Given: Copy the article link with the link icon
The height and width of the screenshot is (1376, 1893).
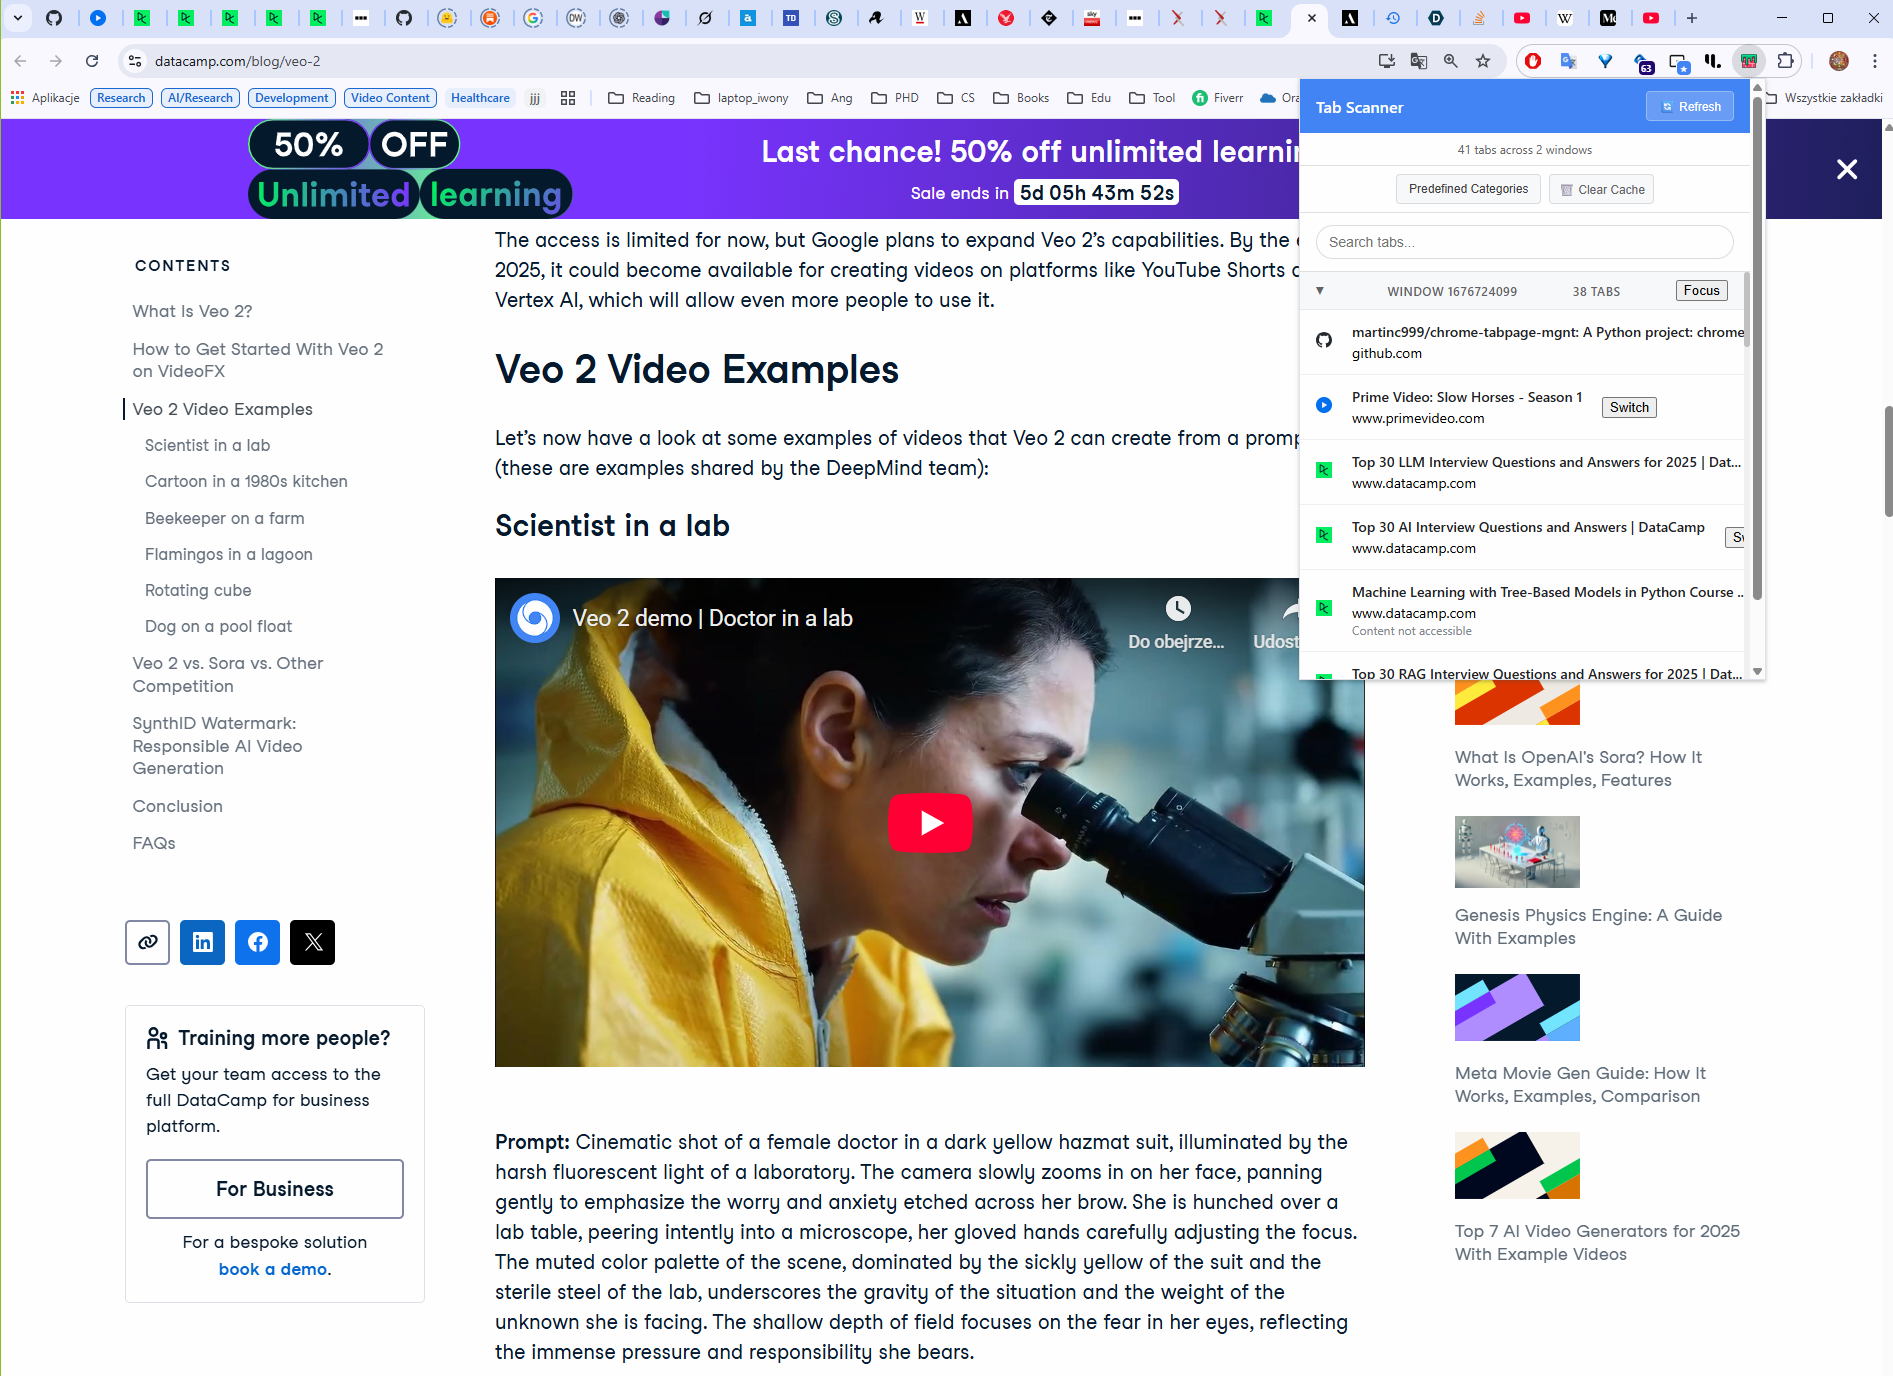Looking at the screenshot, I should tap(148, 942).
